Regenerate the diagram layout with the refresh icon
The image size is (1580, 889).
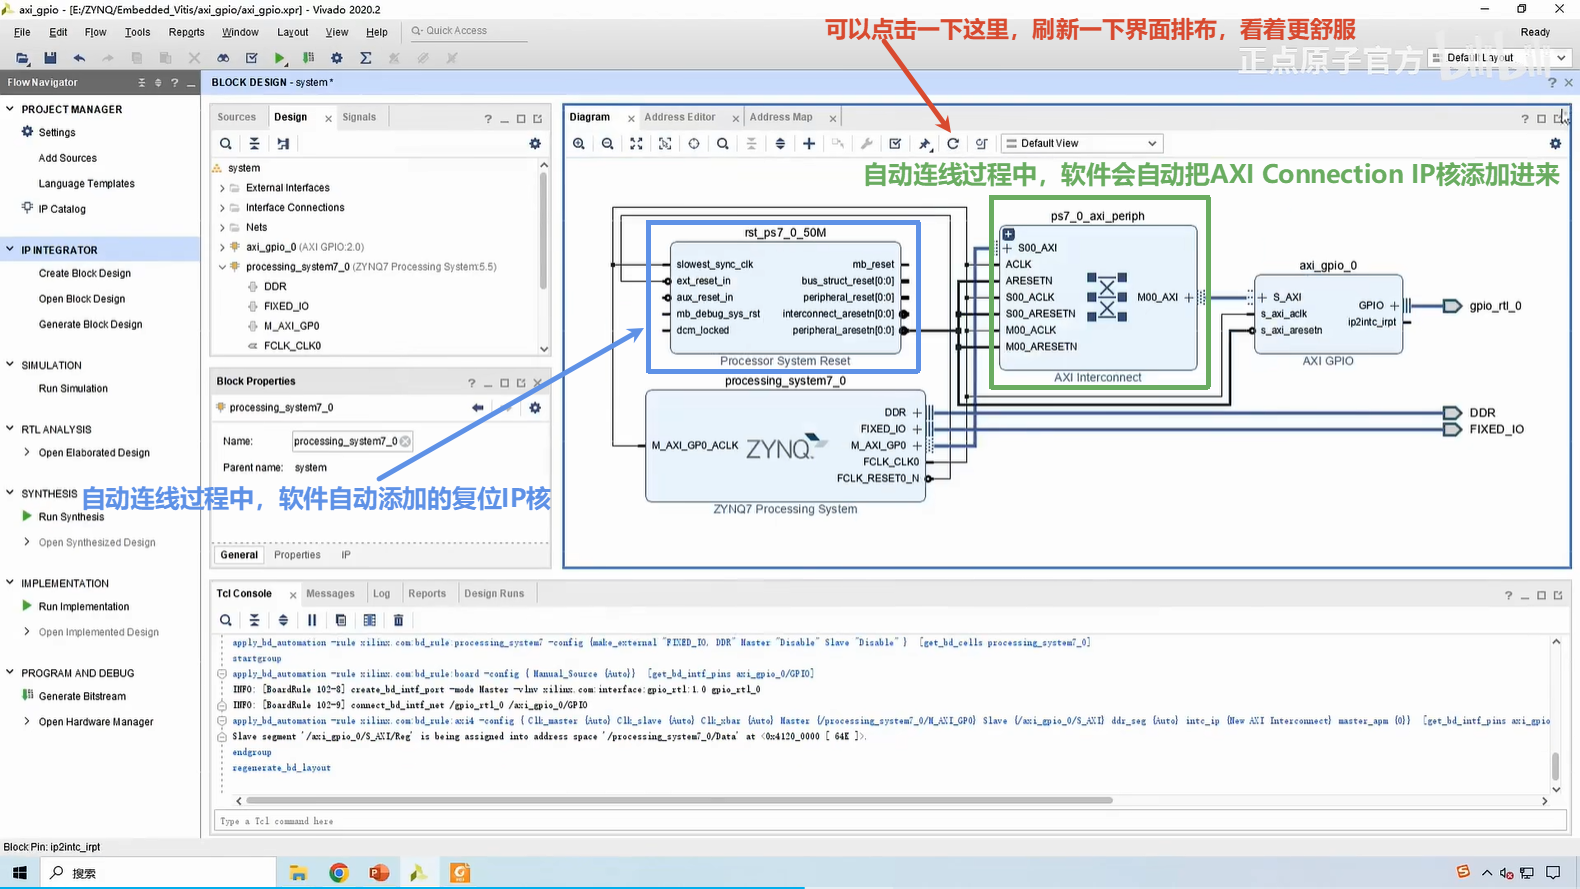953,144
